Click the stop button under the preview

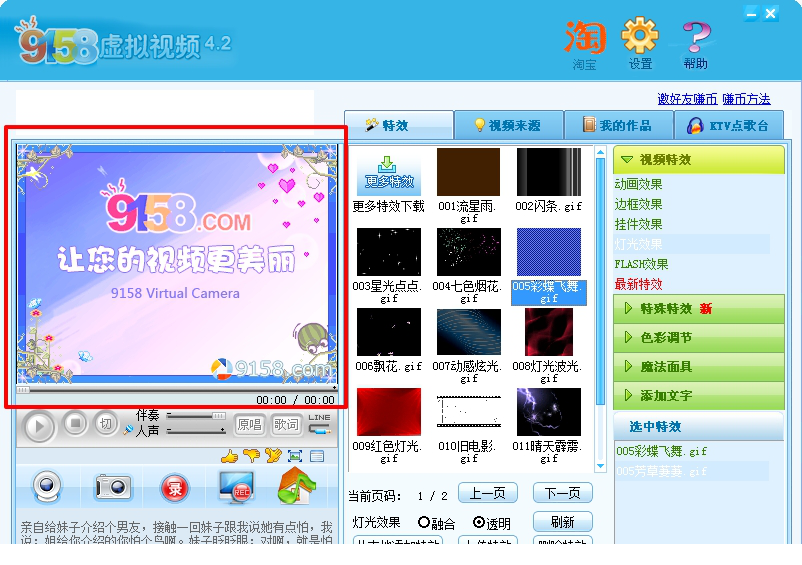click(75, 423)
